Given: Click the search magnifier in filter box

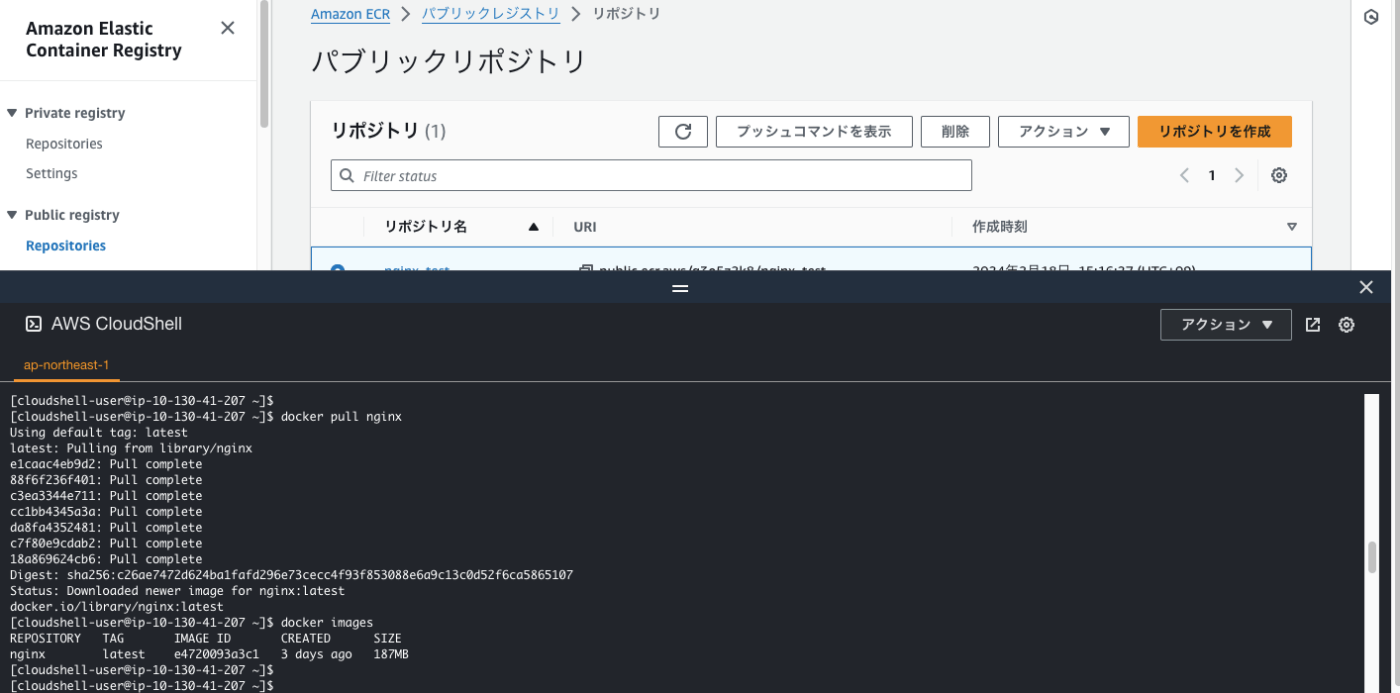Looking at the screenshot, I should [x=347, y=175].
